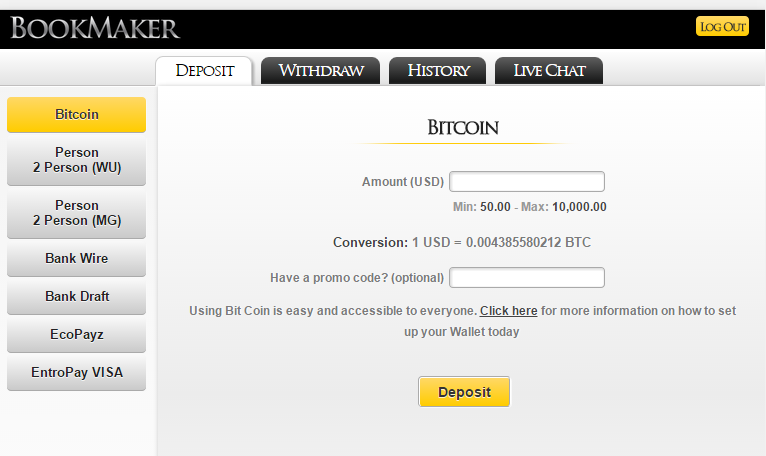Choose EntroPay VISA payment option
This screenshot has height=456, width=766.
[77, 373]
